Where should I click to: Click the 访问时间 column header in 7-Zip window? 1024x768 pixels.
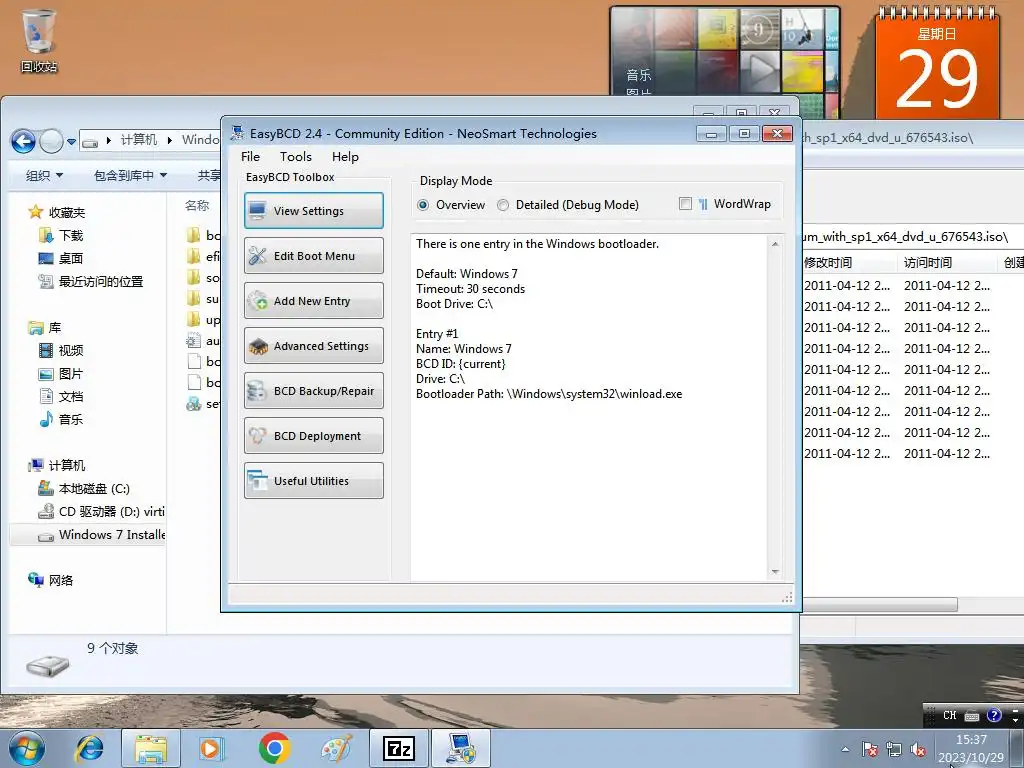click(x=927, y=263)
